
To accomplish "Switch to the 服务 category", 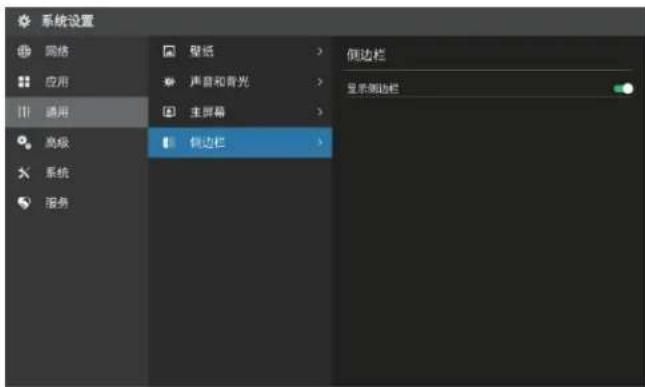I will coord(77,203).
